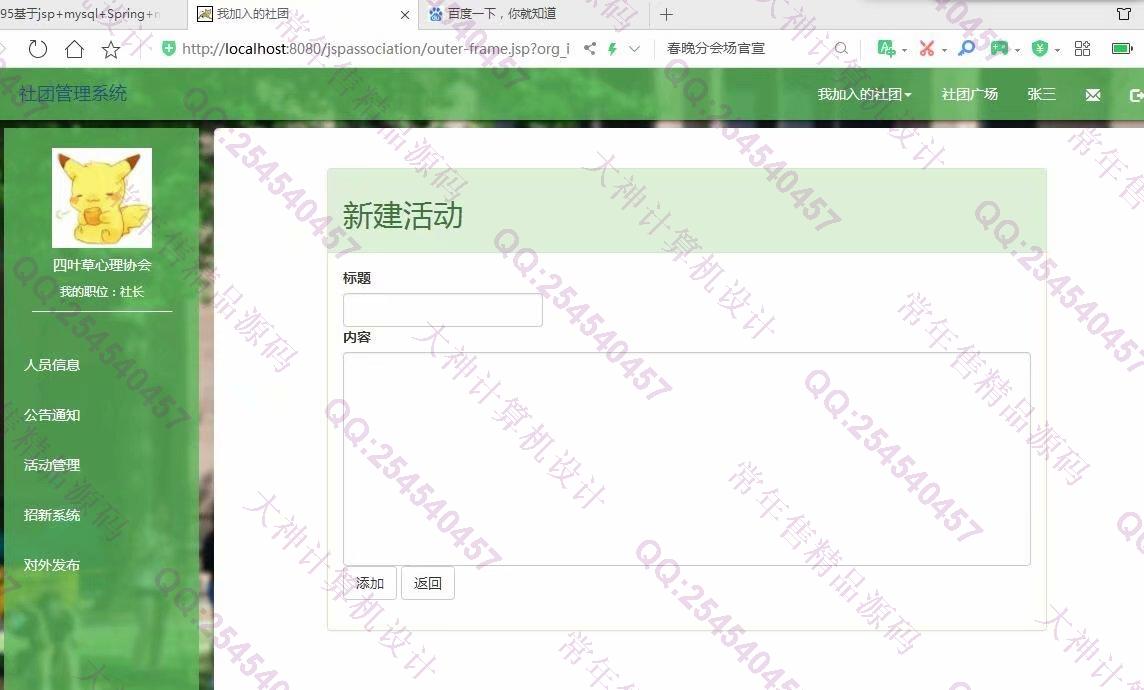
Task: Click the 新建活动 heading
Action: [x=403, y=216]
